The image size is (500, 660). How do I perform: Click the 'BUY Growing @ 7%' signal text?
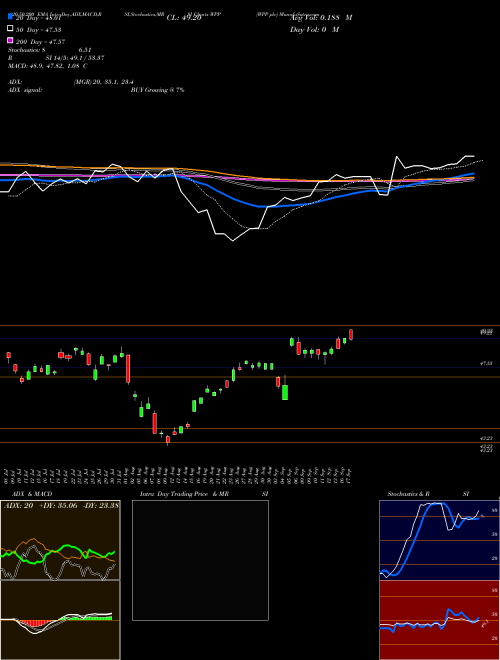[157, 90]
